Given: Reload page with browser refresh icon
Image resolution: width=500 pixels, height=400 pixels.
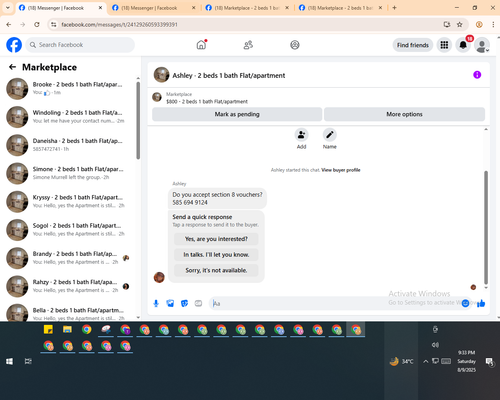Looking at the screenshot, I should click(x=37, y=24).
